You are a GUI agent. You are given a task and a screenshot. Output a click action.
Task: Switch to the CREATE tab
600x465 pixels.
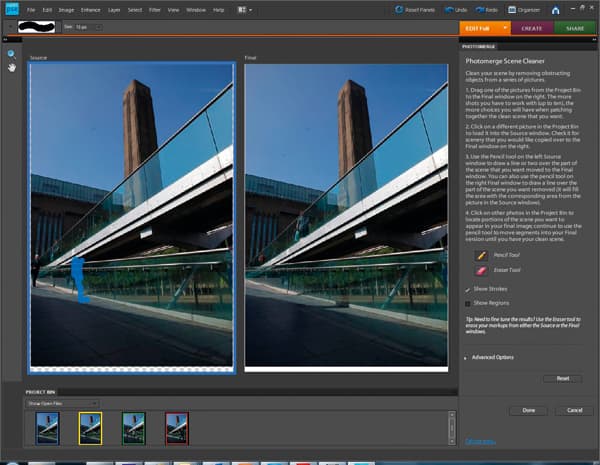[x=532, y=28]
